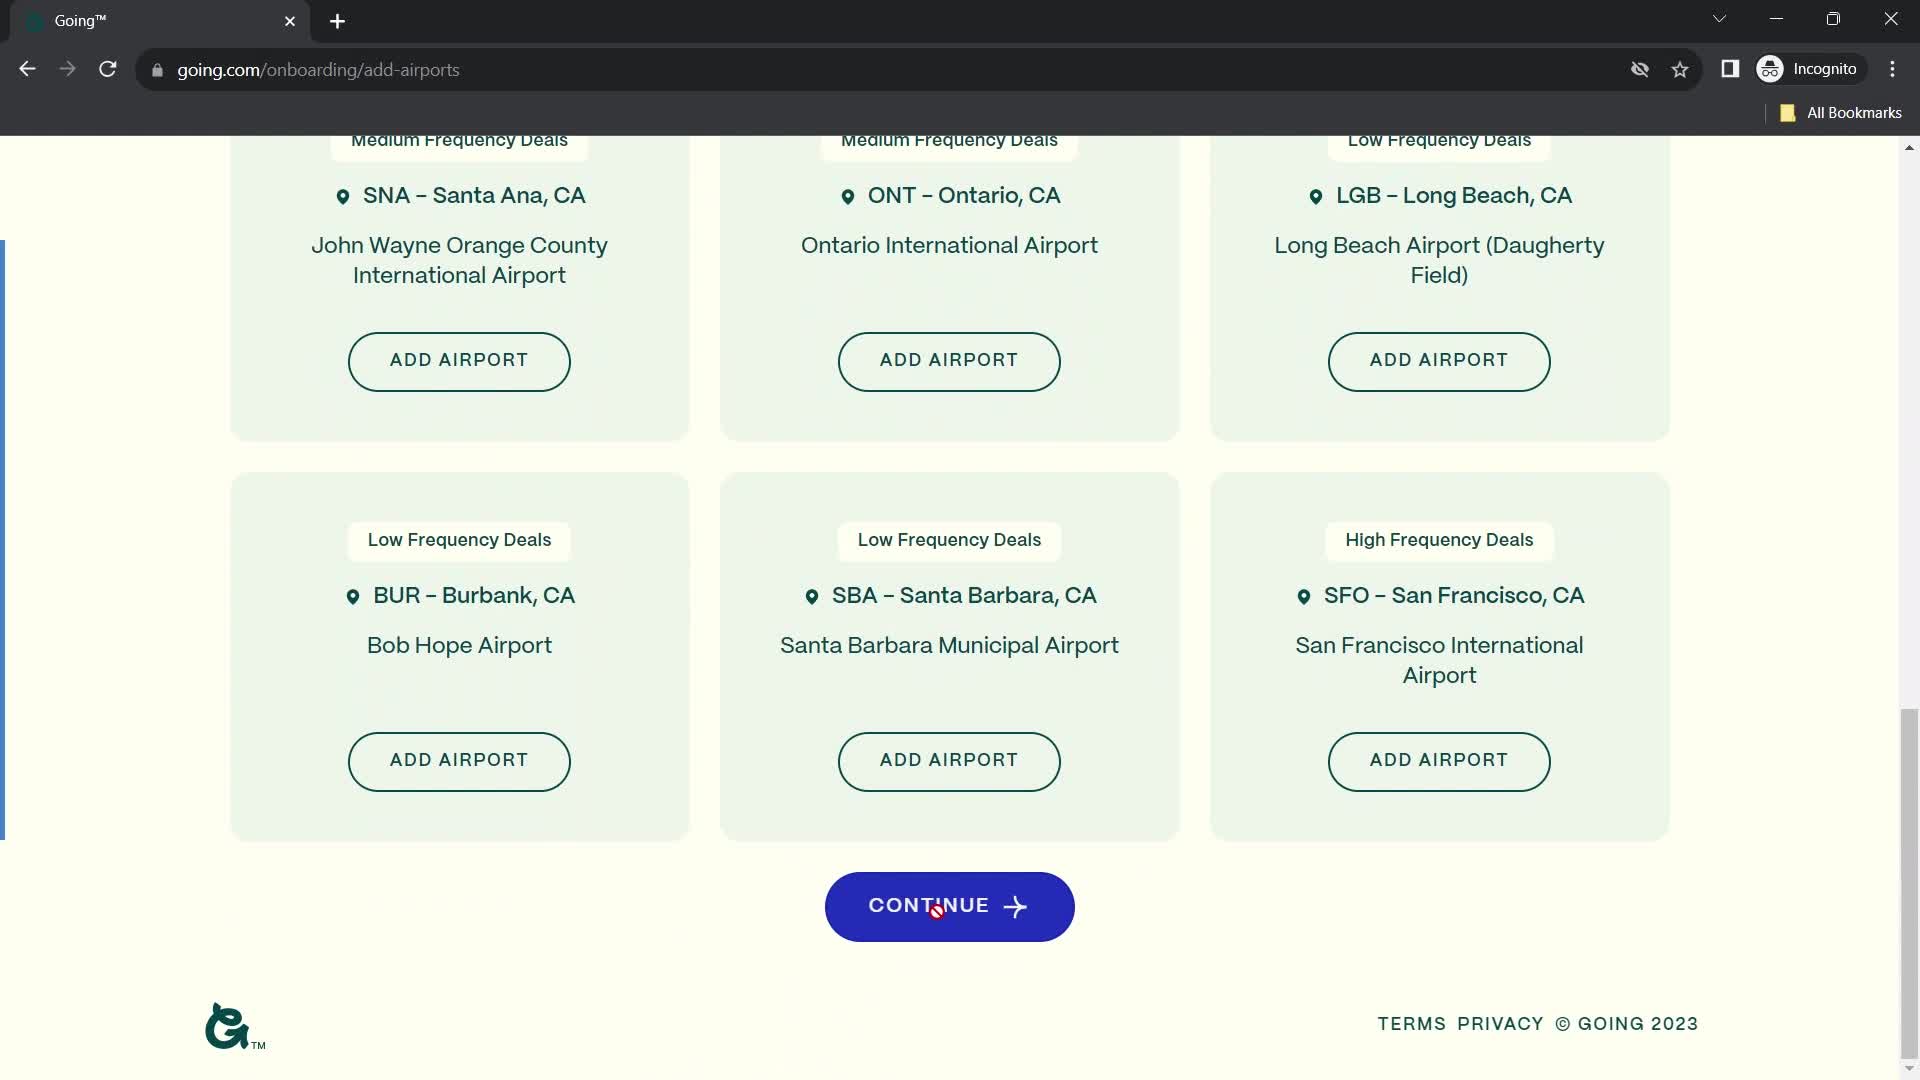Viewport: 1920px width, 1080px height.
Task: Open TERMS link in footer
Action: [x=1411, y=1023]
